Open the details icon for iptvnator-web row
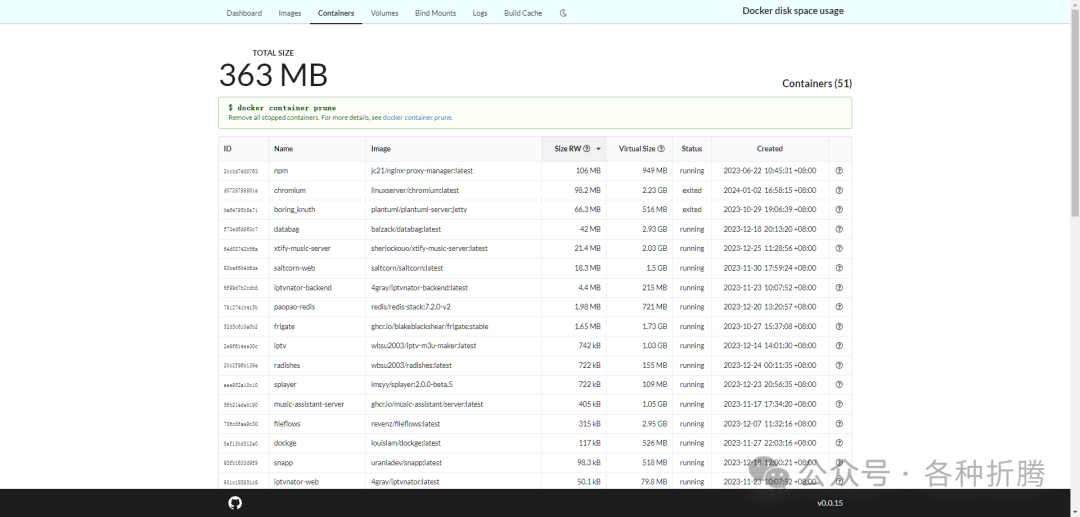The image size is (1080, 517). click(839, 482)
